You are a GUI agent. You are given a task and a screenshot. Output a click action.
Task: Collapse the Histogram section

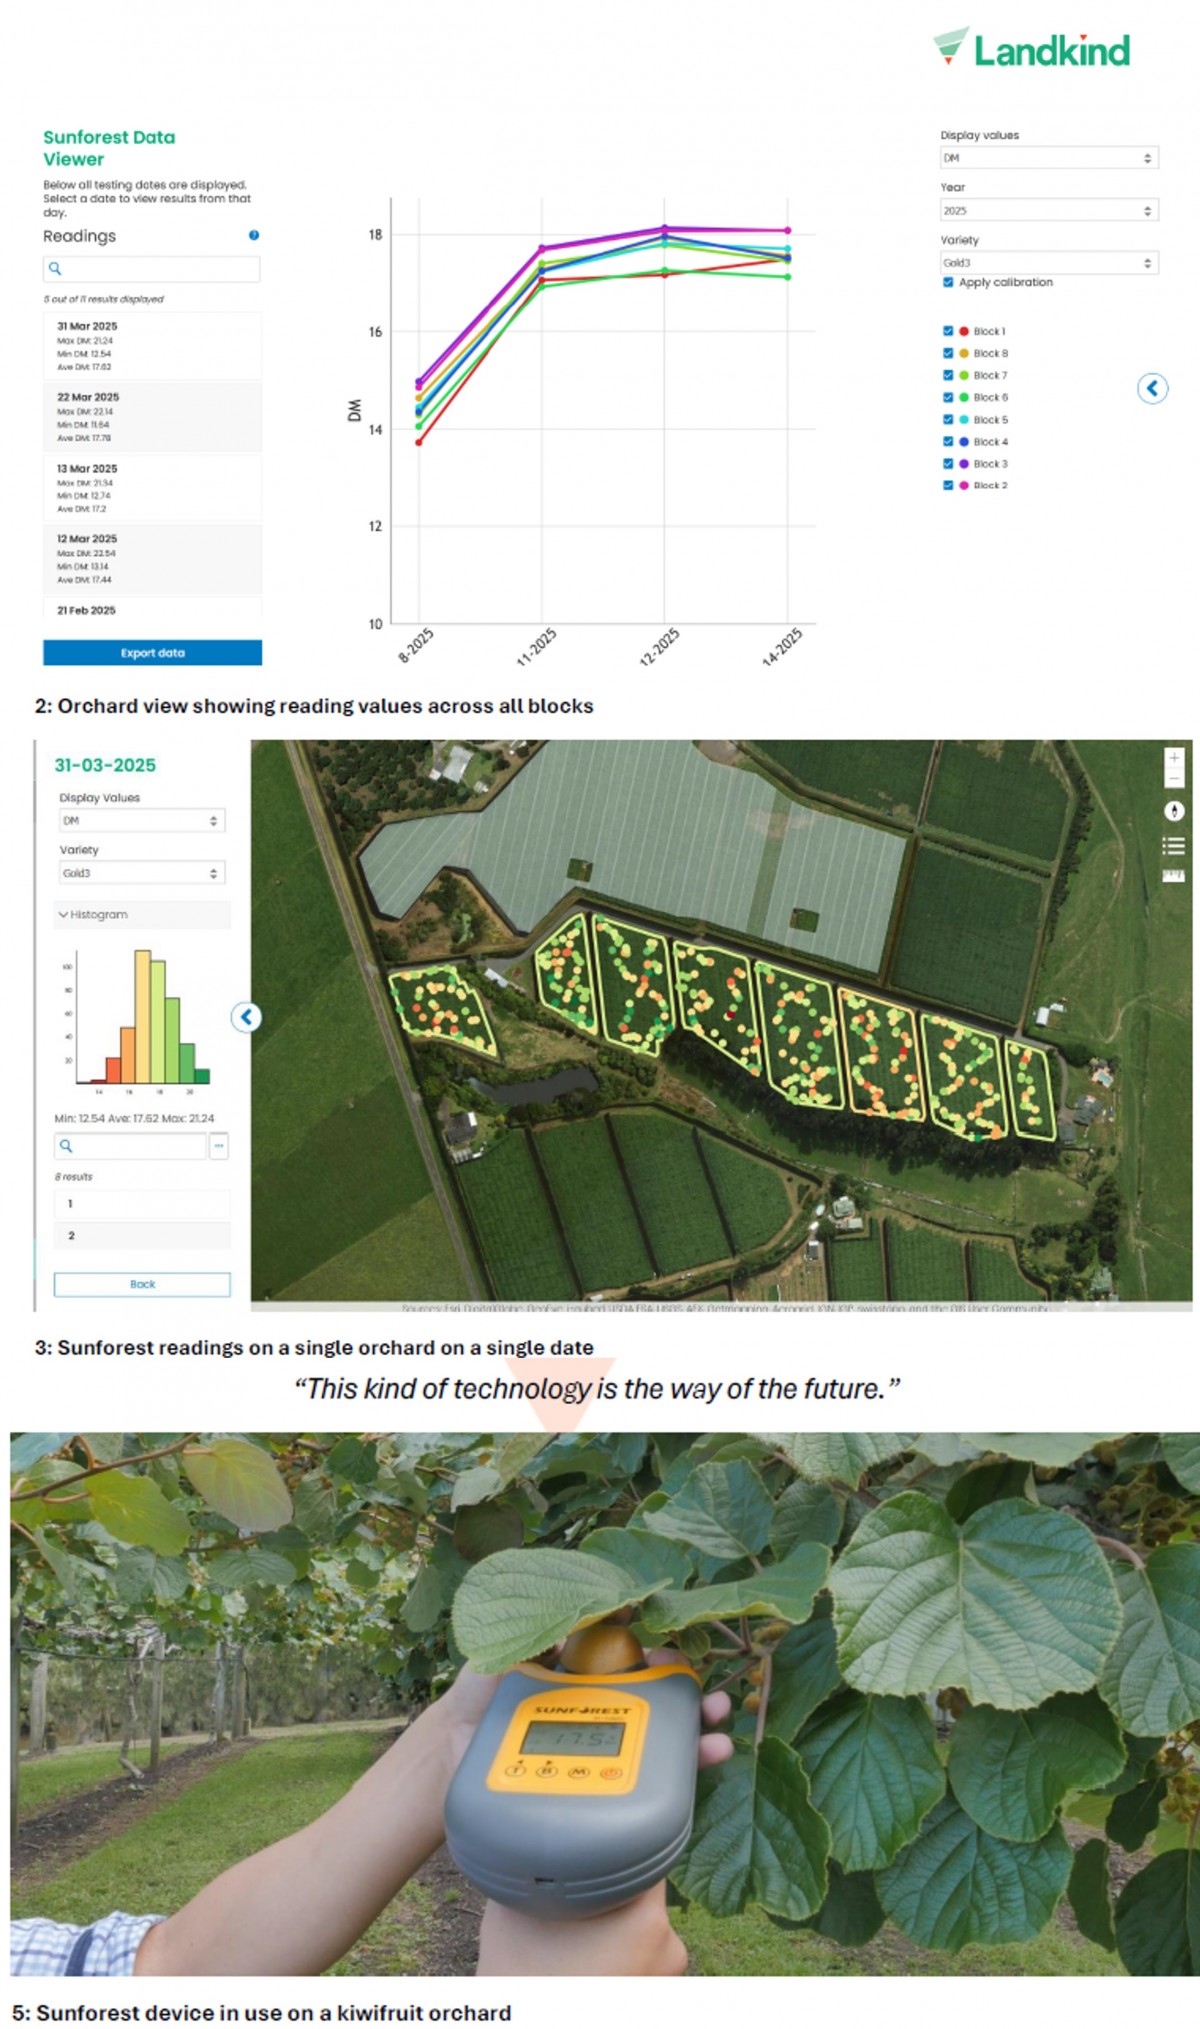coord(141,914)
